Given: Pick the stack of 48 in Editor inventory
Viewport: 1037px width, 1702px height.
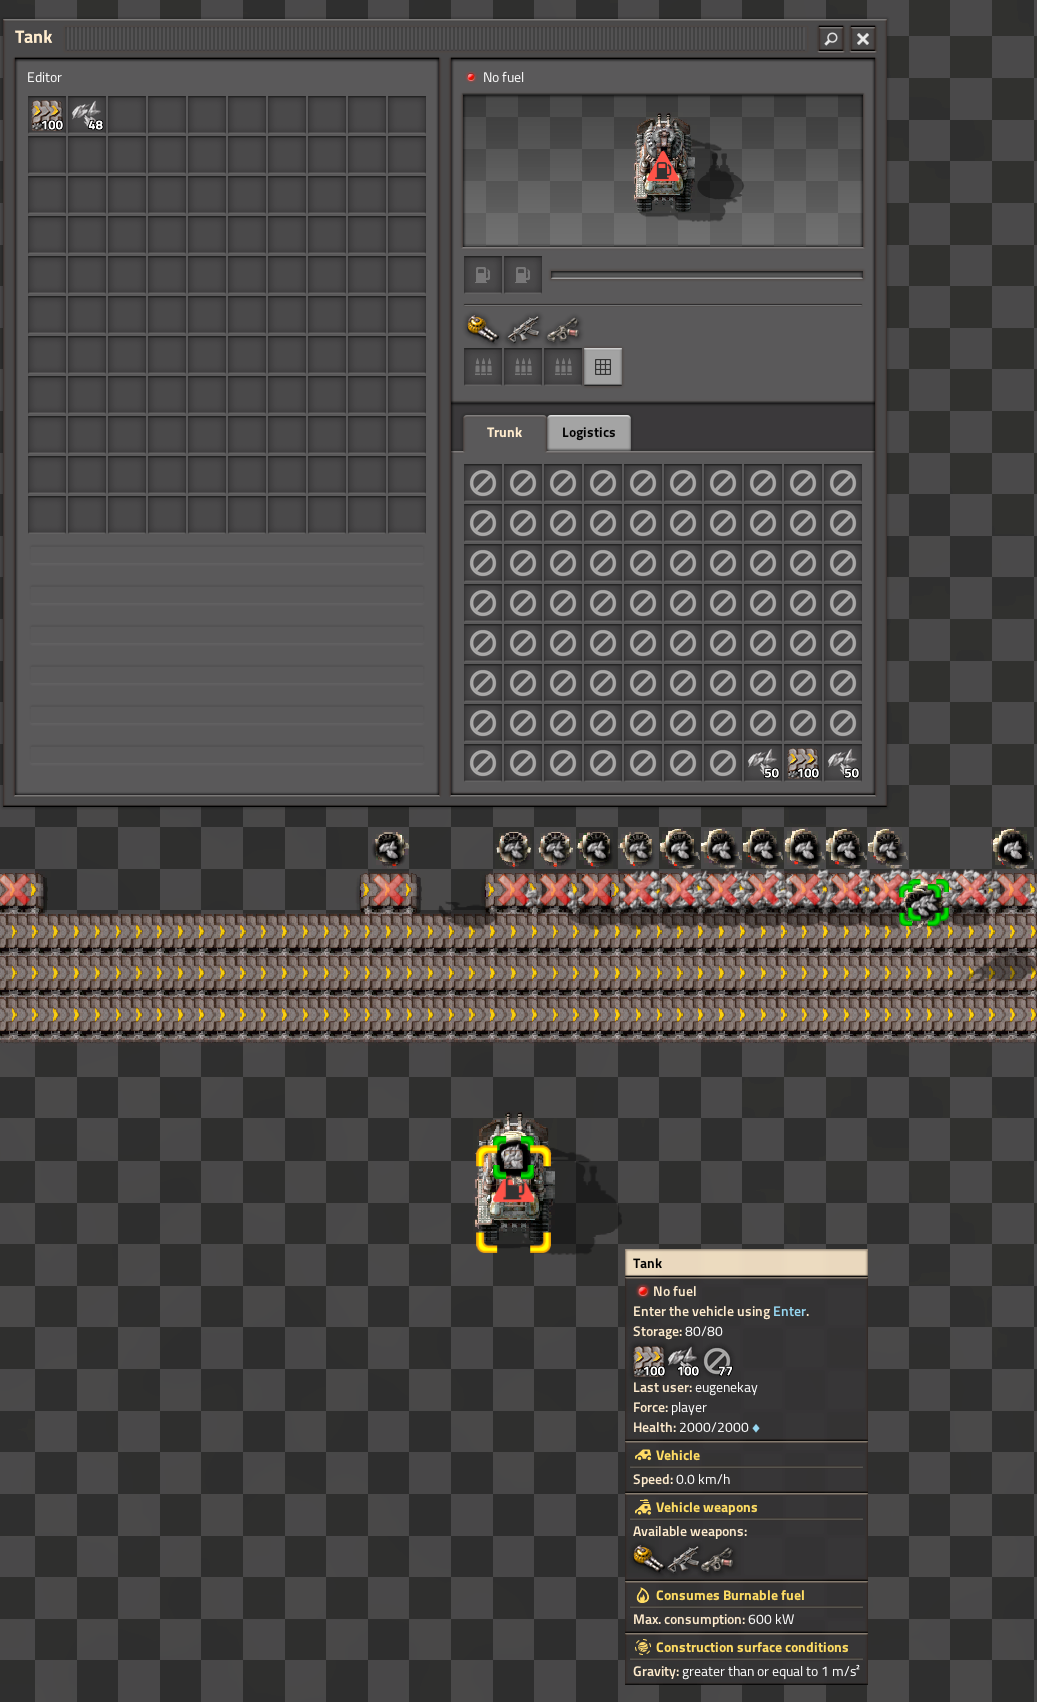Looking at the screenshot, I should (87, 116).
